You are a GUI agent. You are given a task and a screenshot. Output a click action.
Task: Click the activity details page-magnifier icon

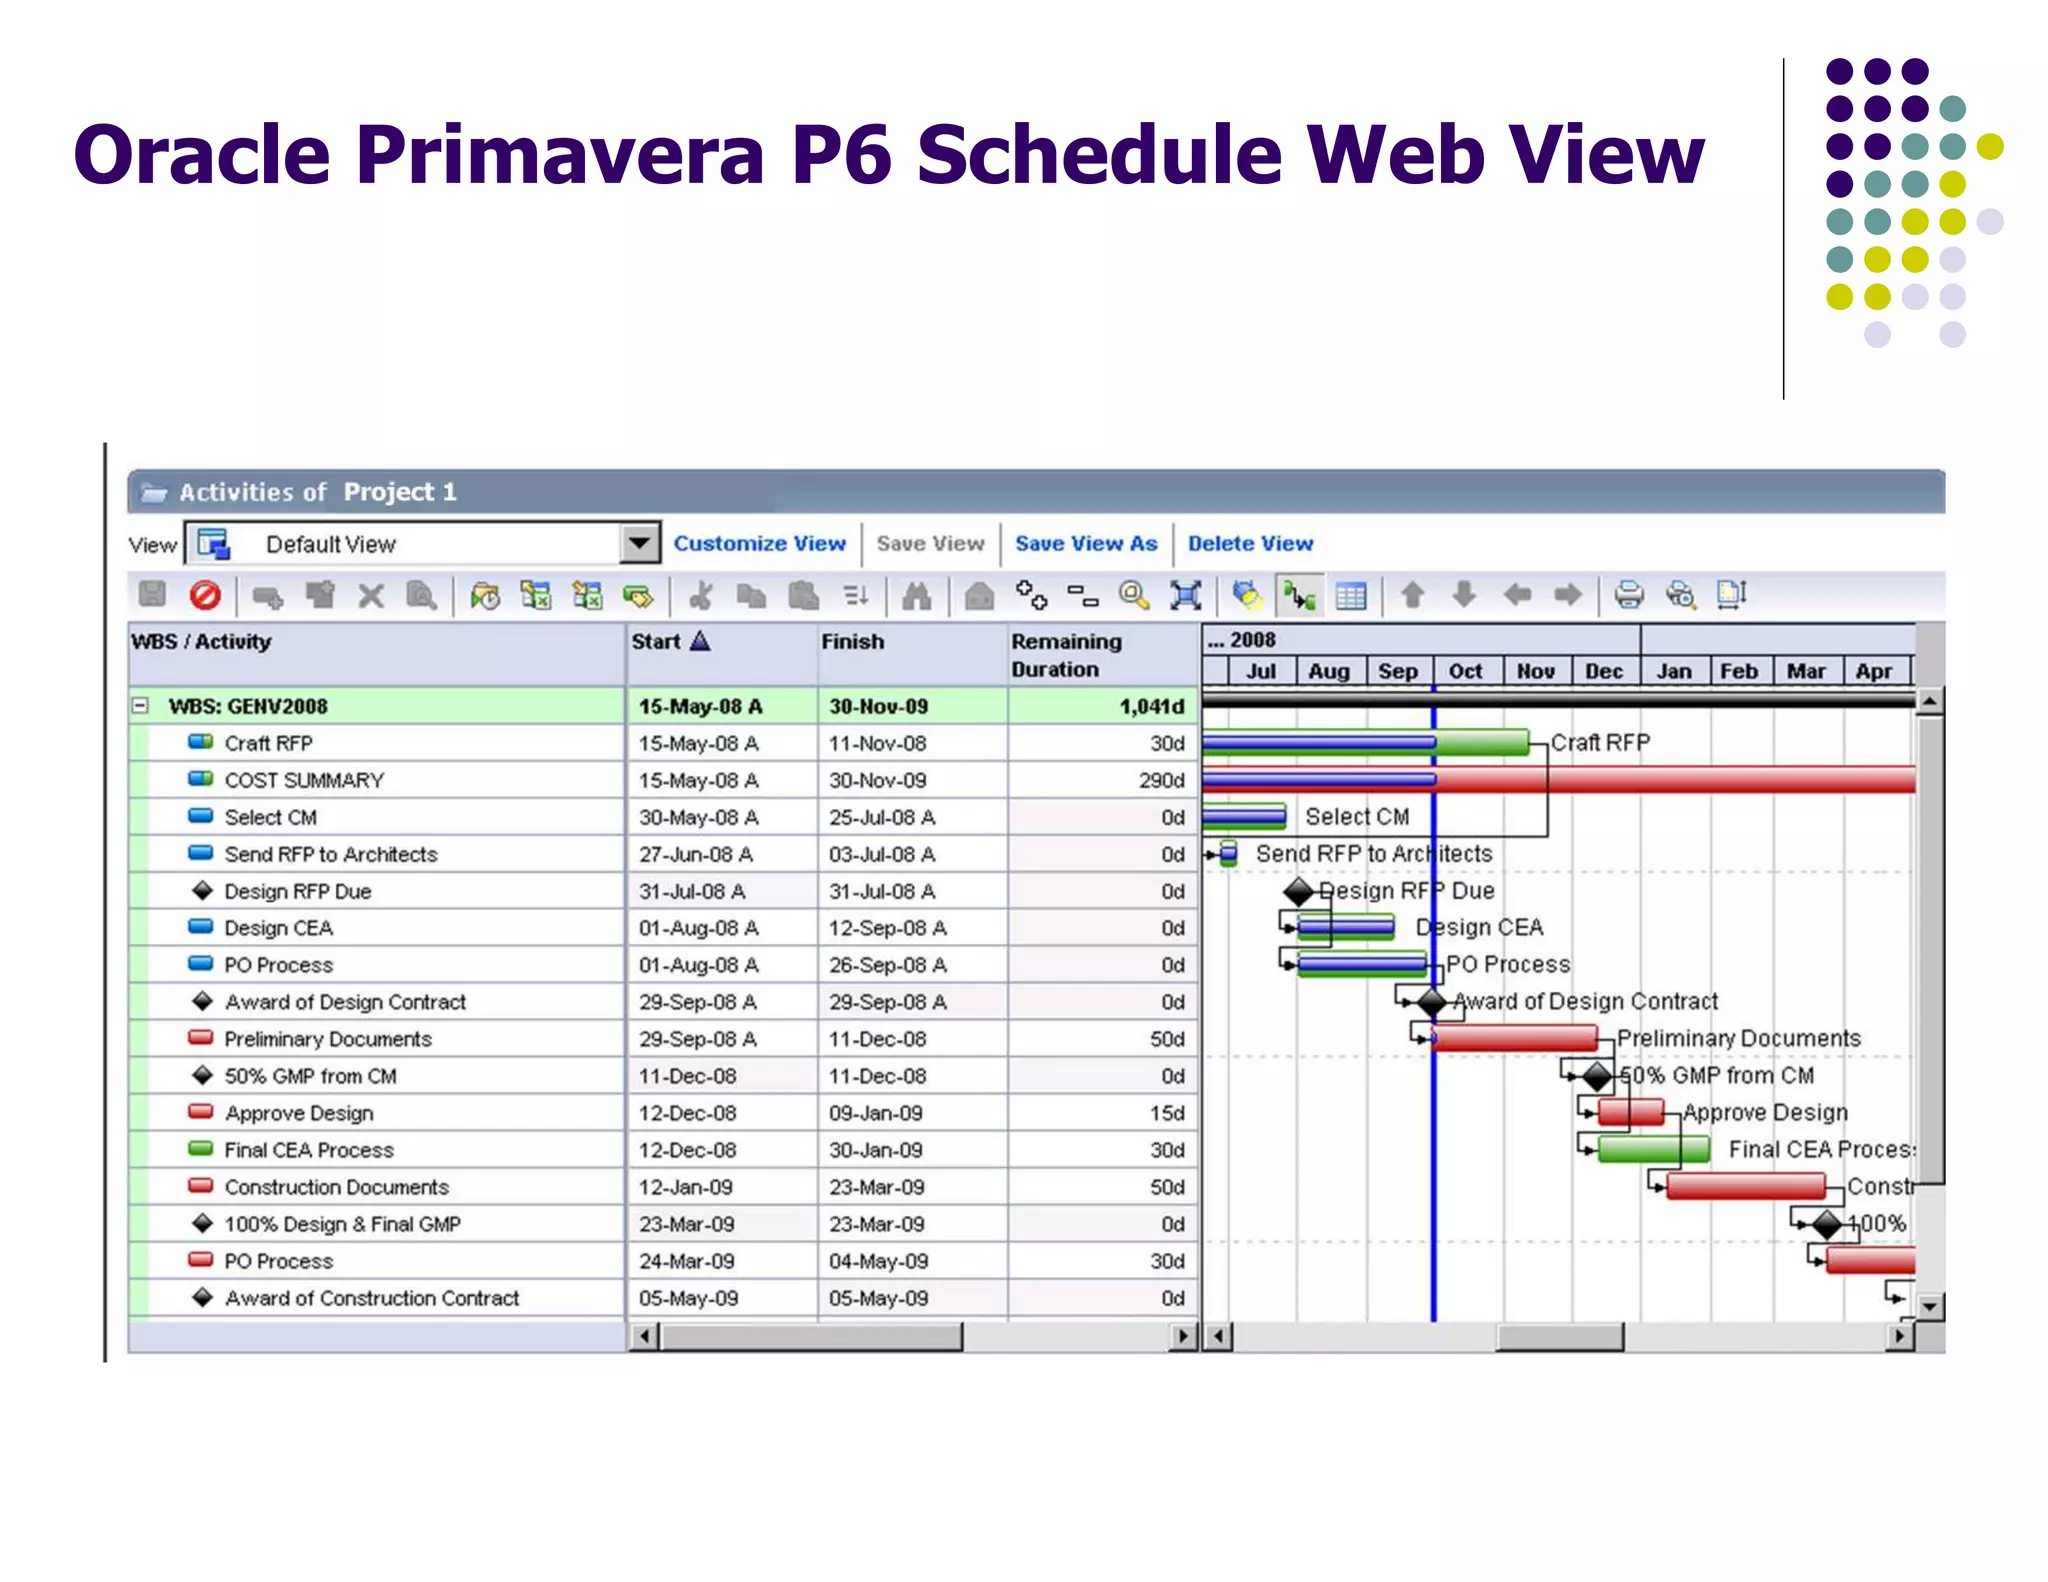[x=422, y=596]
